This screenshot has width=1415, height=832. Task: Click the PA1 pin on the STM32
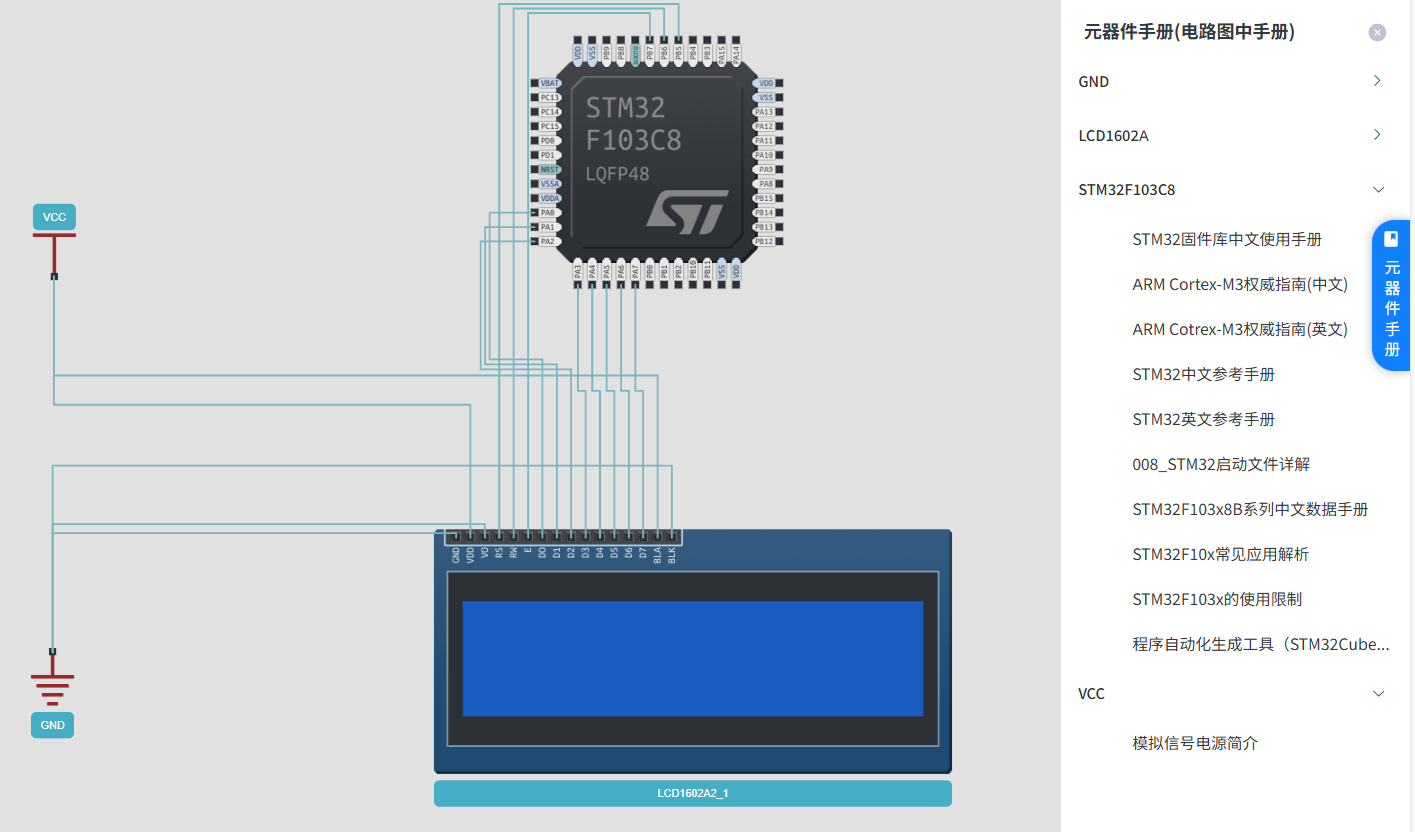546,227
